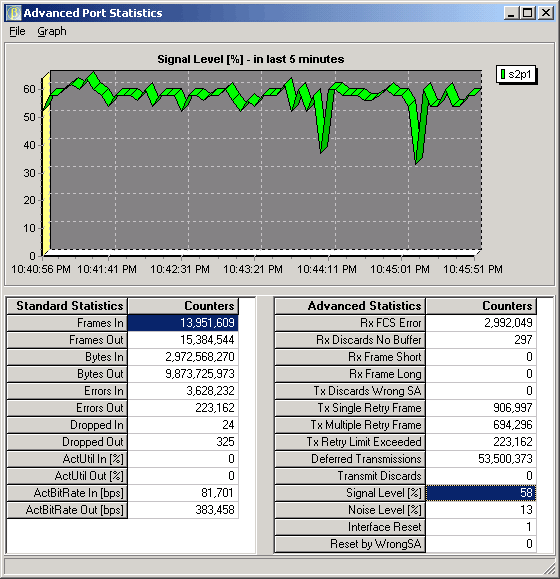Click the Deferred Transmissions row label
Viewport: 560px width, 579px height.
pyautogui.click(x=350, y=459)
